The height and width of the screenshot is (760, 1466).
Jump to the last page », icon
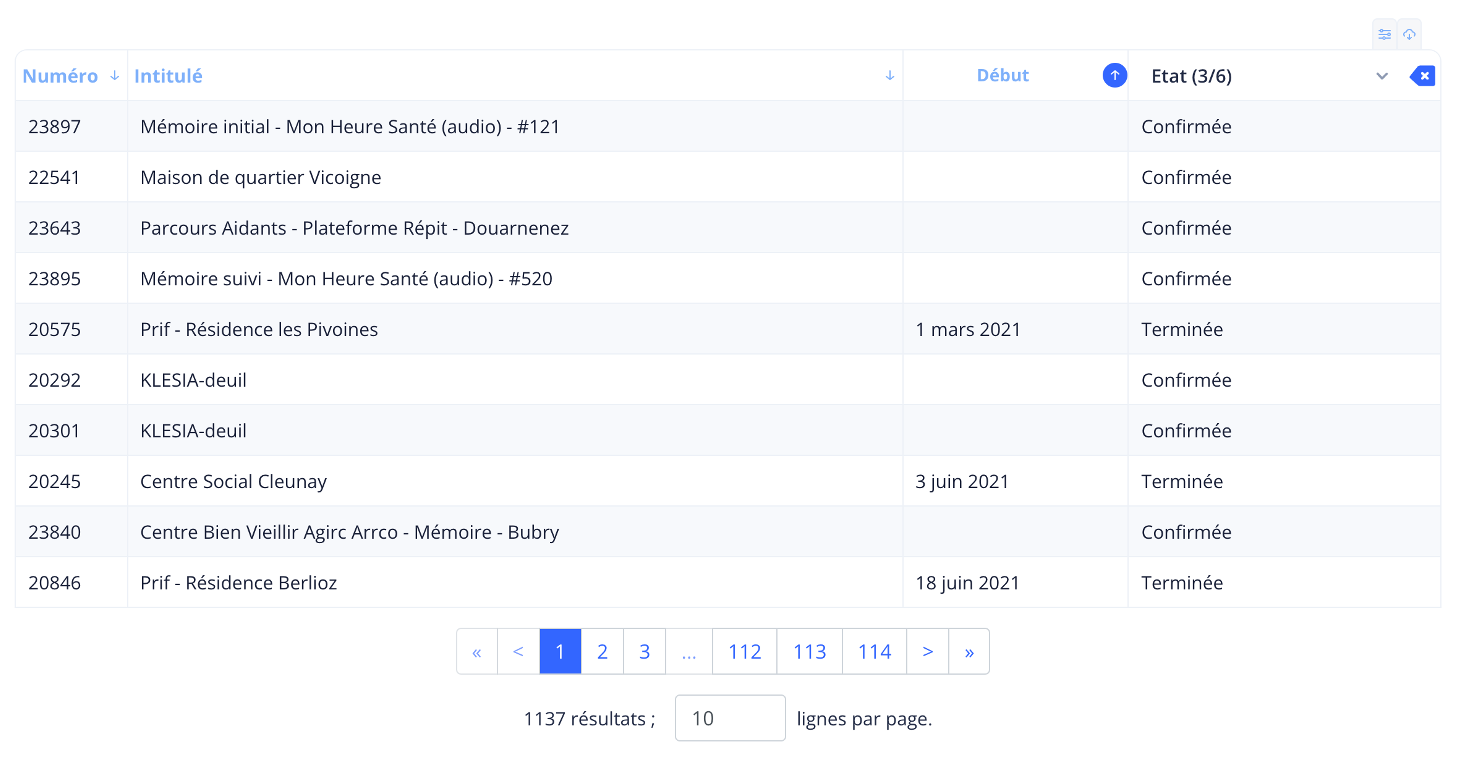pyautogui.click(x=968, y=652)
